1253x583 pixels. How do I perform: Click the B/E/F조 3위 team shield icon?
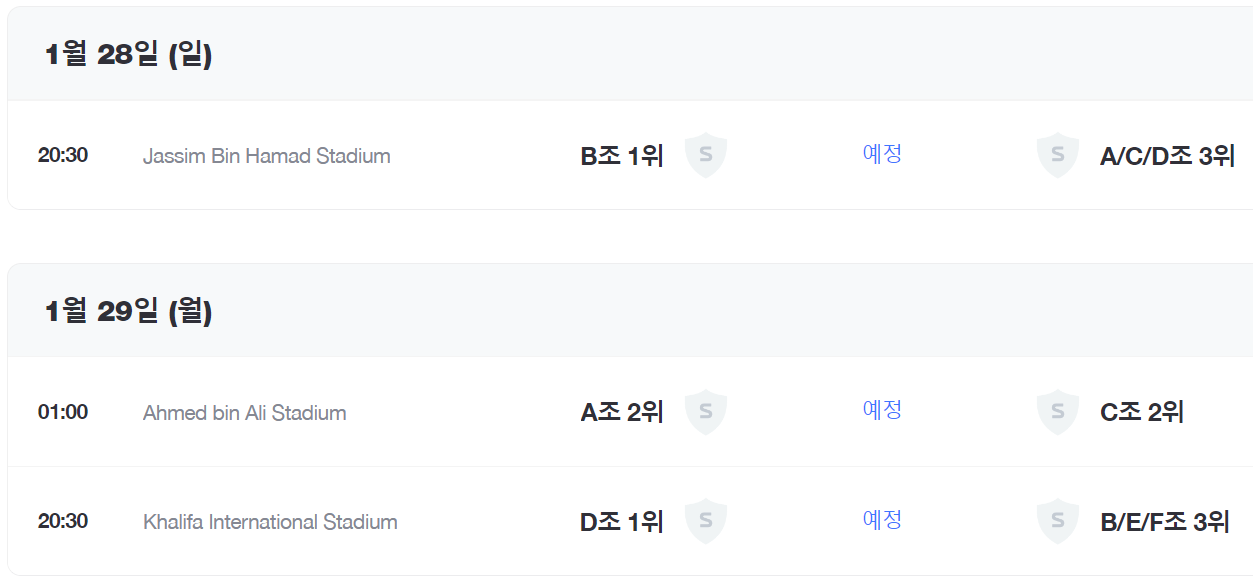coord(1057,521)
